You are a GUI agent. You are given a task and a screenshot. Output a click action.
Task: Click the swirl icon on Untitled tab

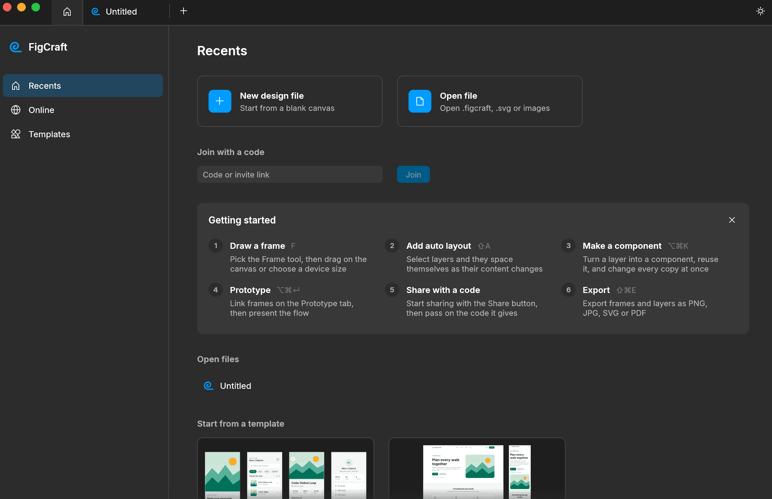[x=96, y=11]
